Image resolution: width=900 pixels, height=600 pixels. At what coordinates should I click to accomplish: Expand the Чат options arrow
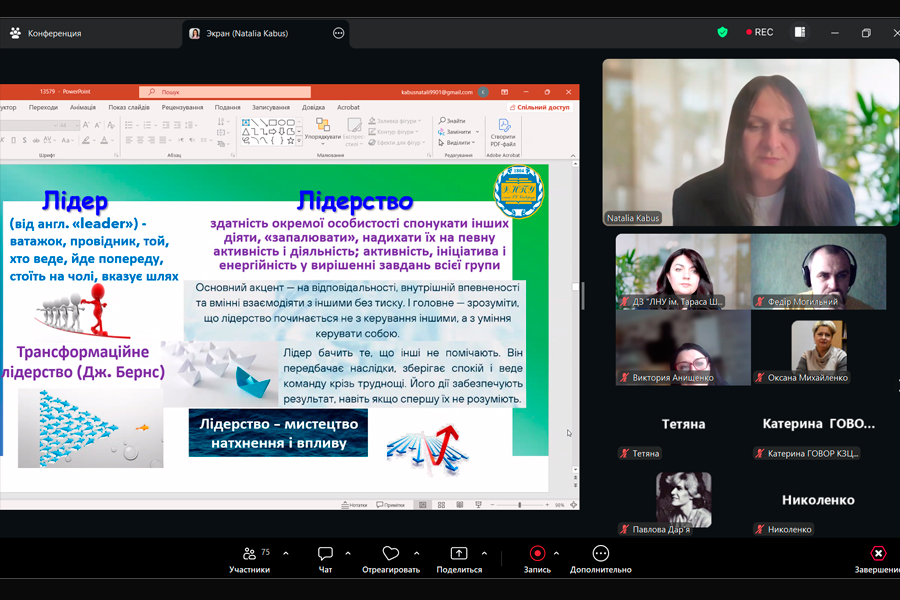pyautogui.click(x=348, y=553)
